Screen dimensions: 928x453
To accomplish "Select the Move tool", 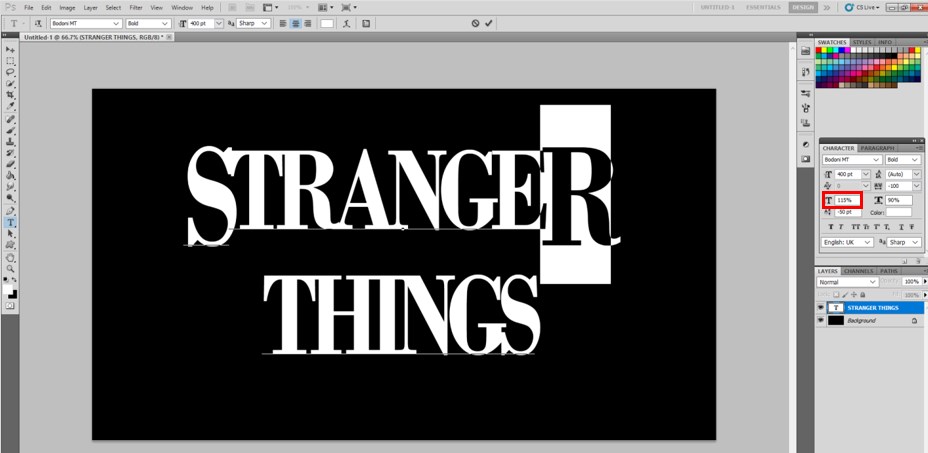I will pyautogui.click(x=10, y=50).
